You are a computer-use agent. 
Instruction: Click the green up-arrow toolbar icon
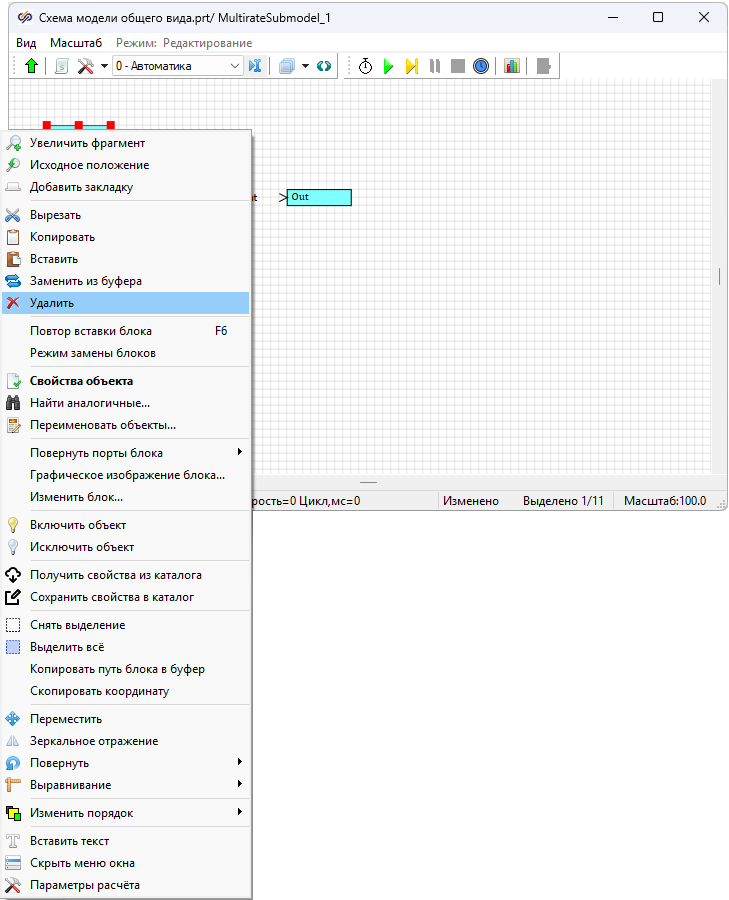coord(31,66)
